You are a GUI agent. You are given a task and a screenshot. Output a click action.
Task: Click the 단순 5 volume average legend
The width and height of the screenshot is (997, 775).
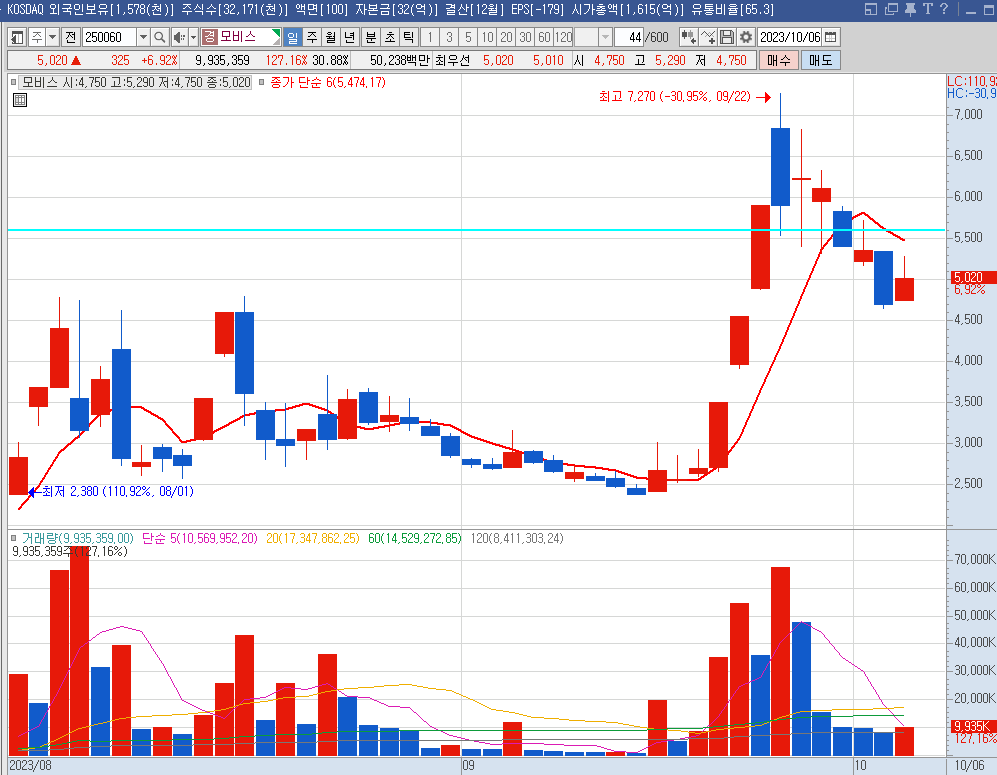200,538
